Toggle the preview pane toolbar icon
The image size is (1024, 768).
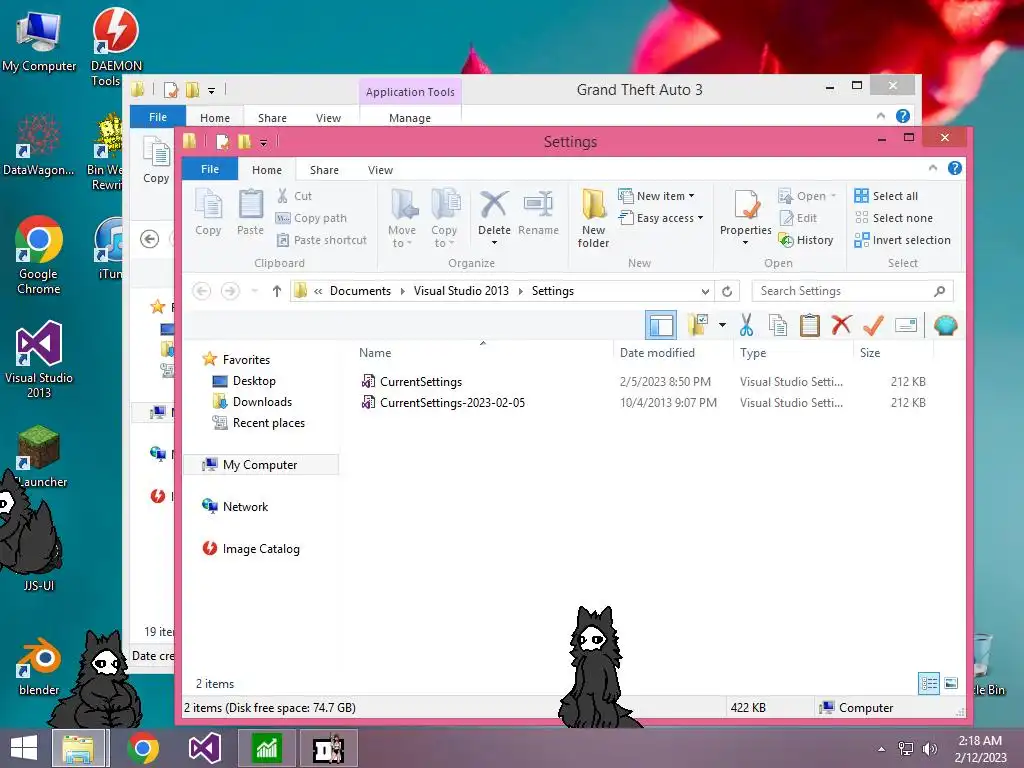click(x=661, y=325)
